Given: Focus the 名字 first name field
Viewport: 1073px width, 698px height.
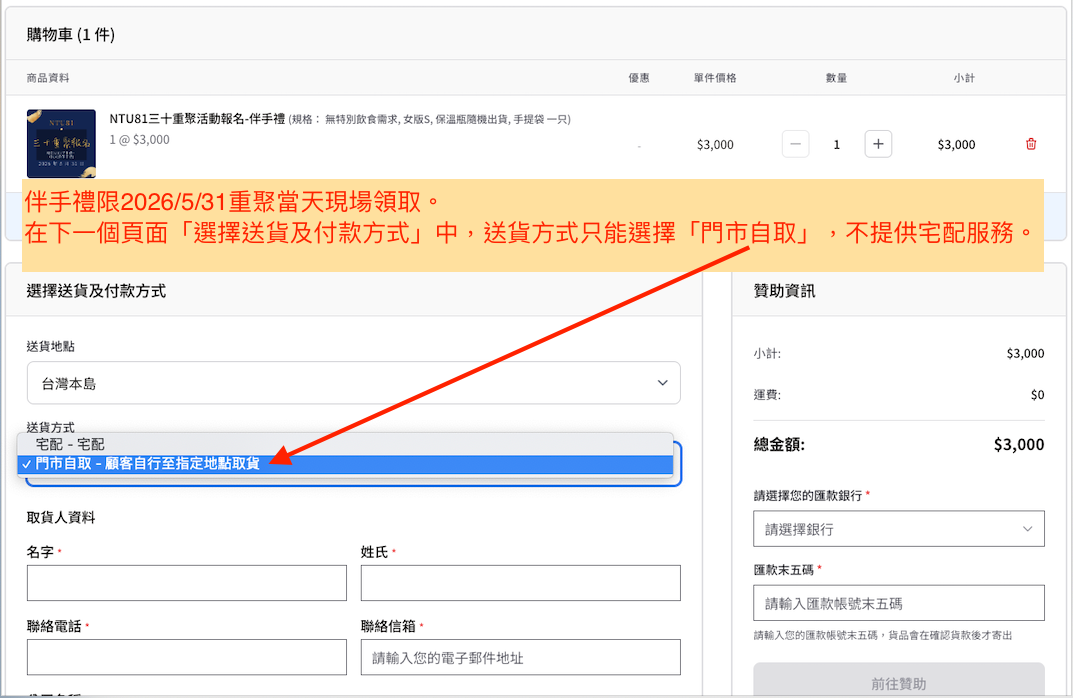Looking at the screenshot, I should pos(186,583).
